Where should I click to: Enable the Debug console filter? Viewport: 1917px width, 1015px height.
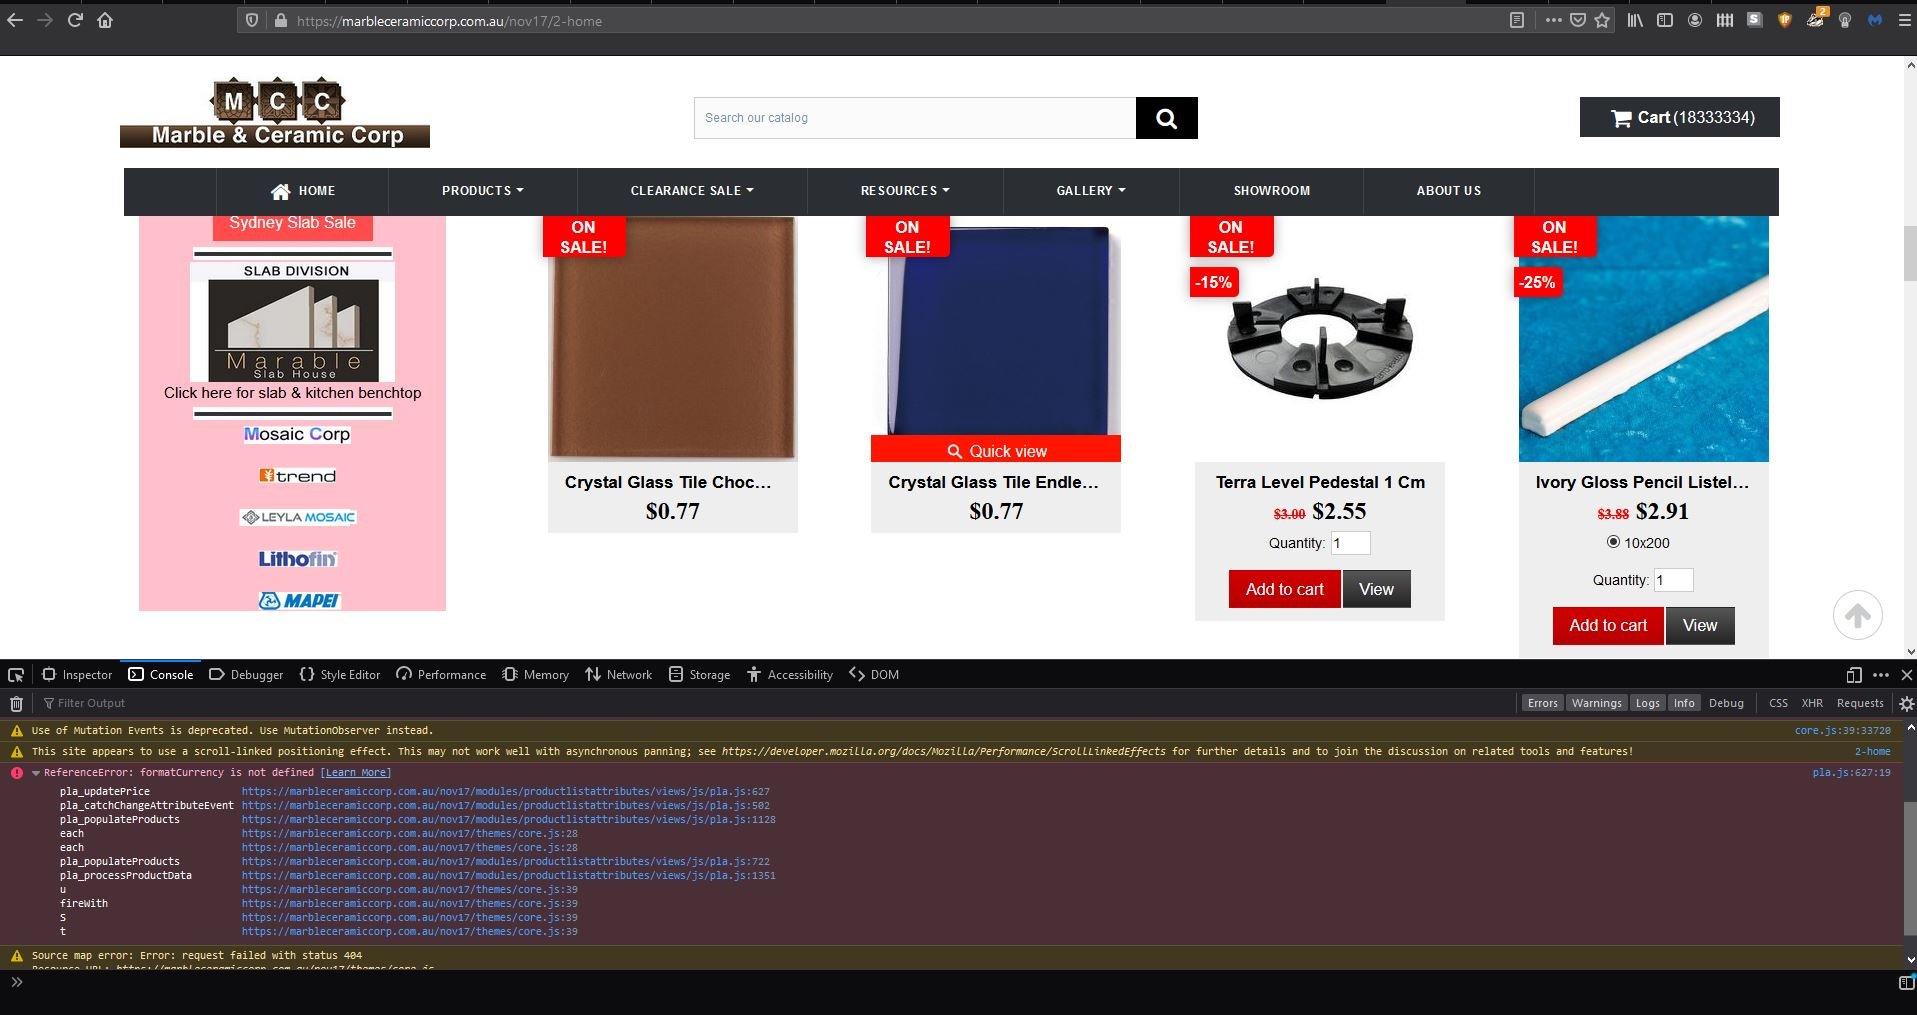1726,703
